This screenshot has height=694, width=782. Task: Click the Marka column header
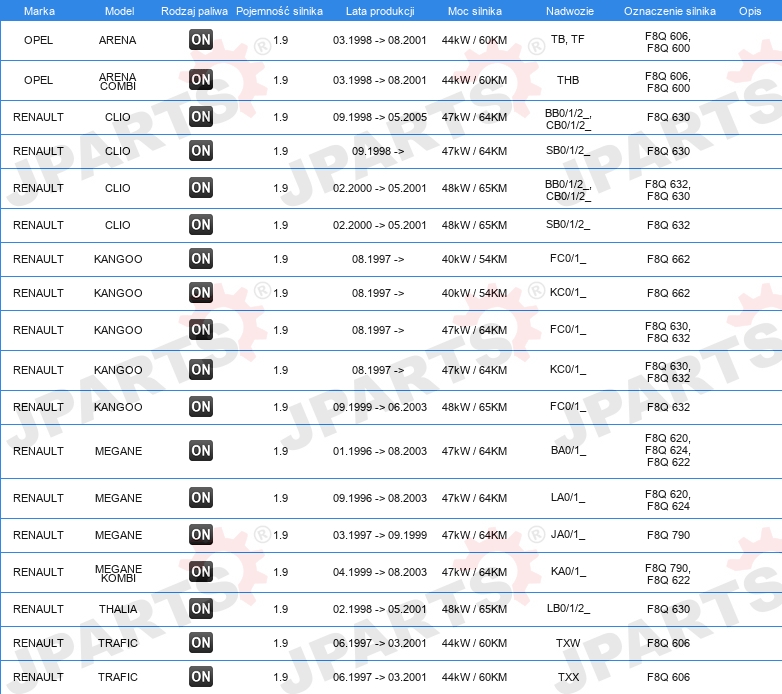39,11
